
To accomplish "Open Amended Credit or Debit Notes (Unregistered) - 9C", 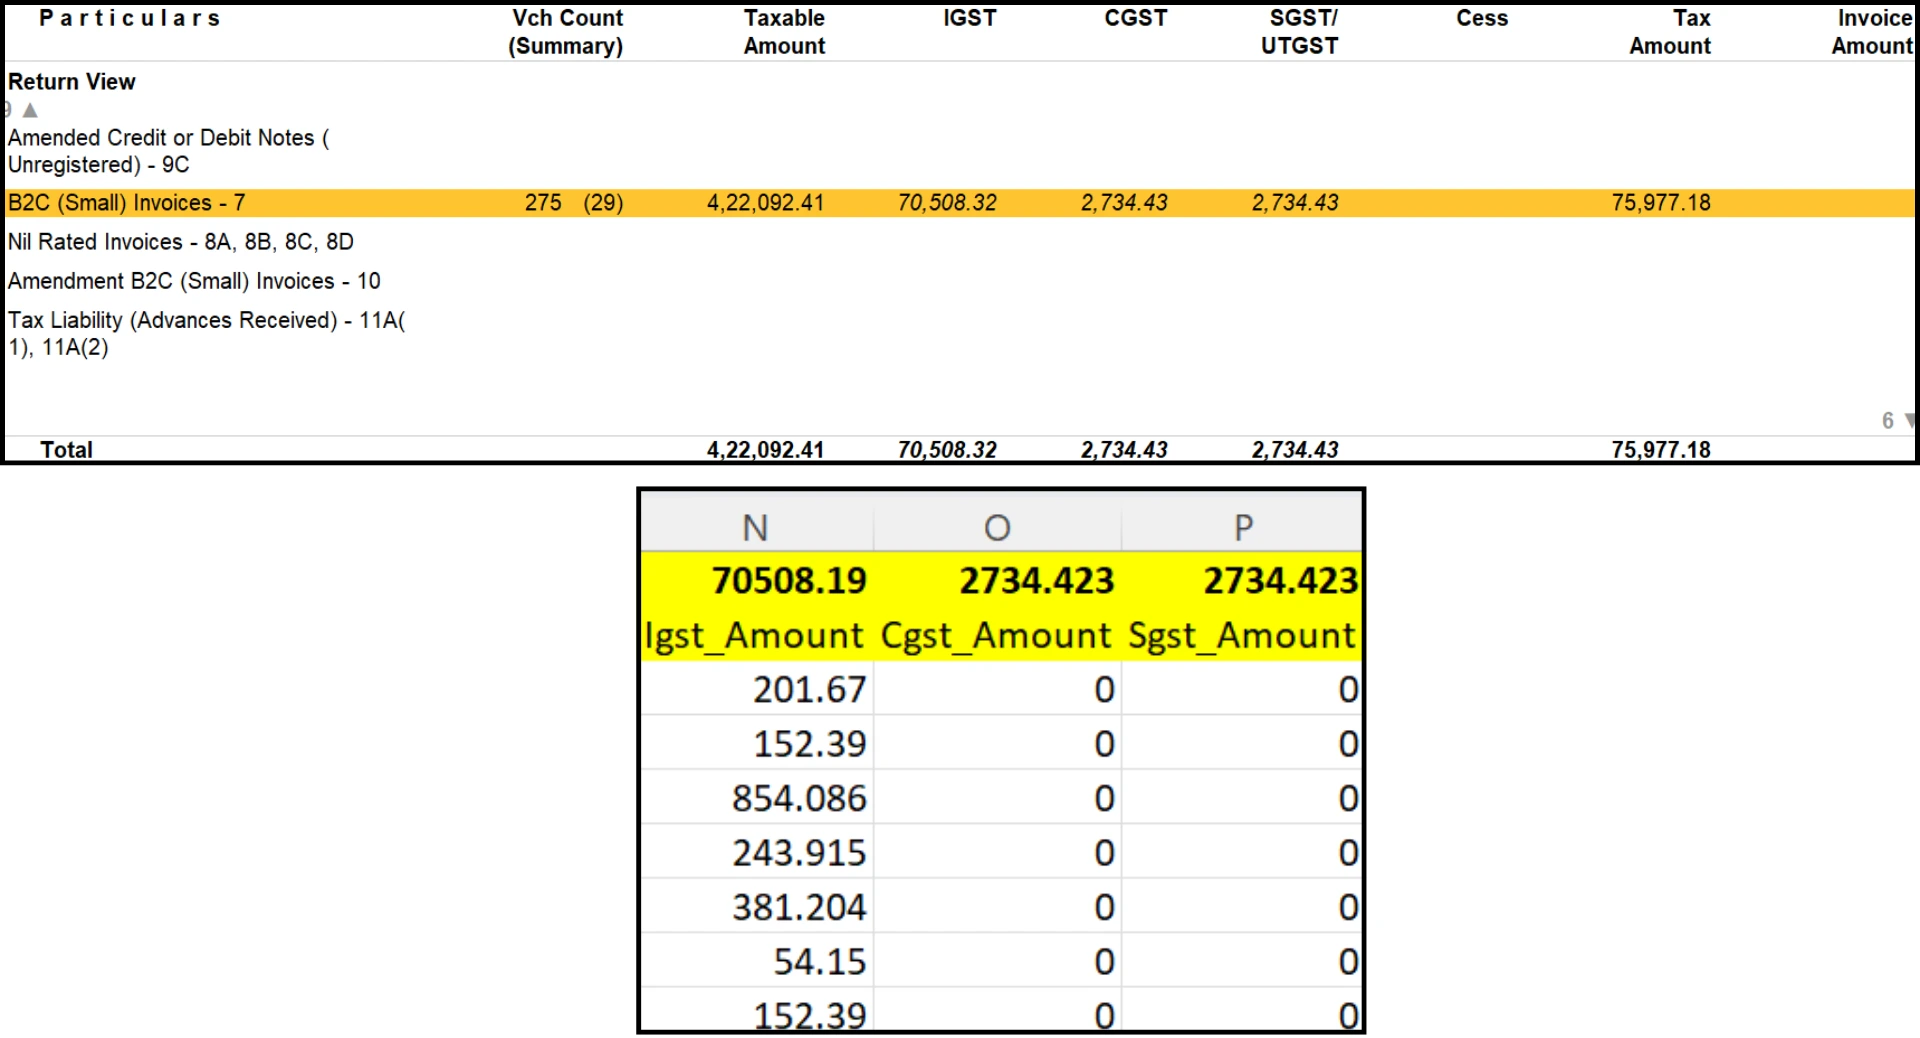I will [x=167, y=150].
